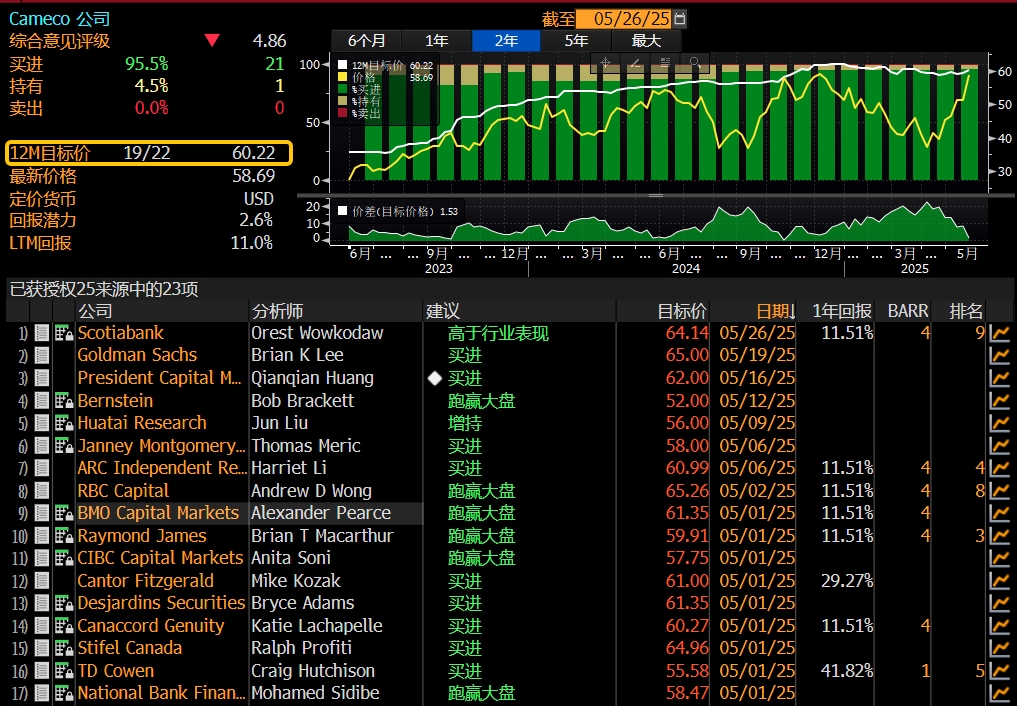Click the divider handle between chart panels
1017x706 pixels.
click(656, 195)
